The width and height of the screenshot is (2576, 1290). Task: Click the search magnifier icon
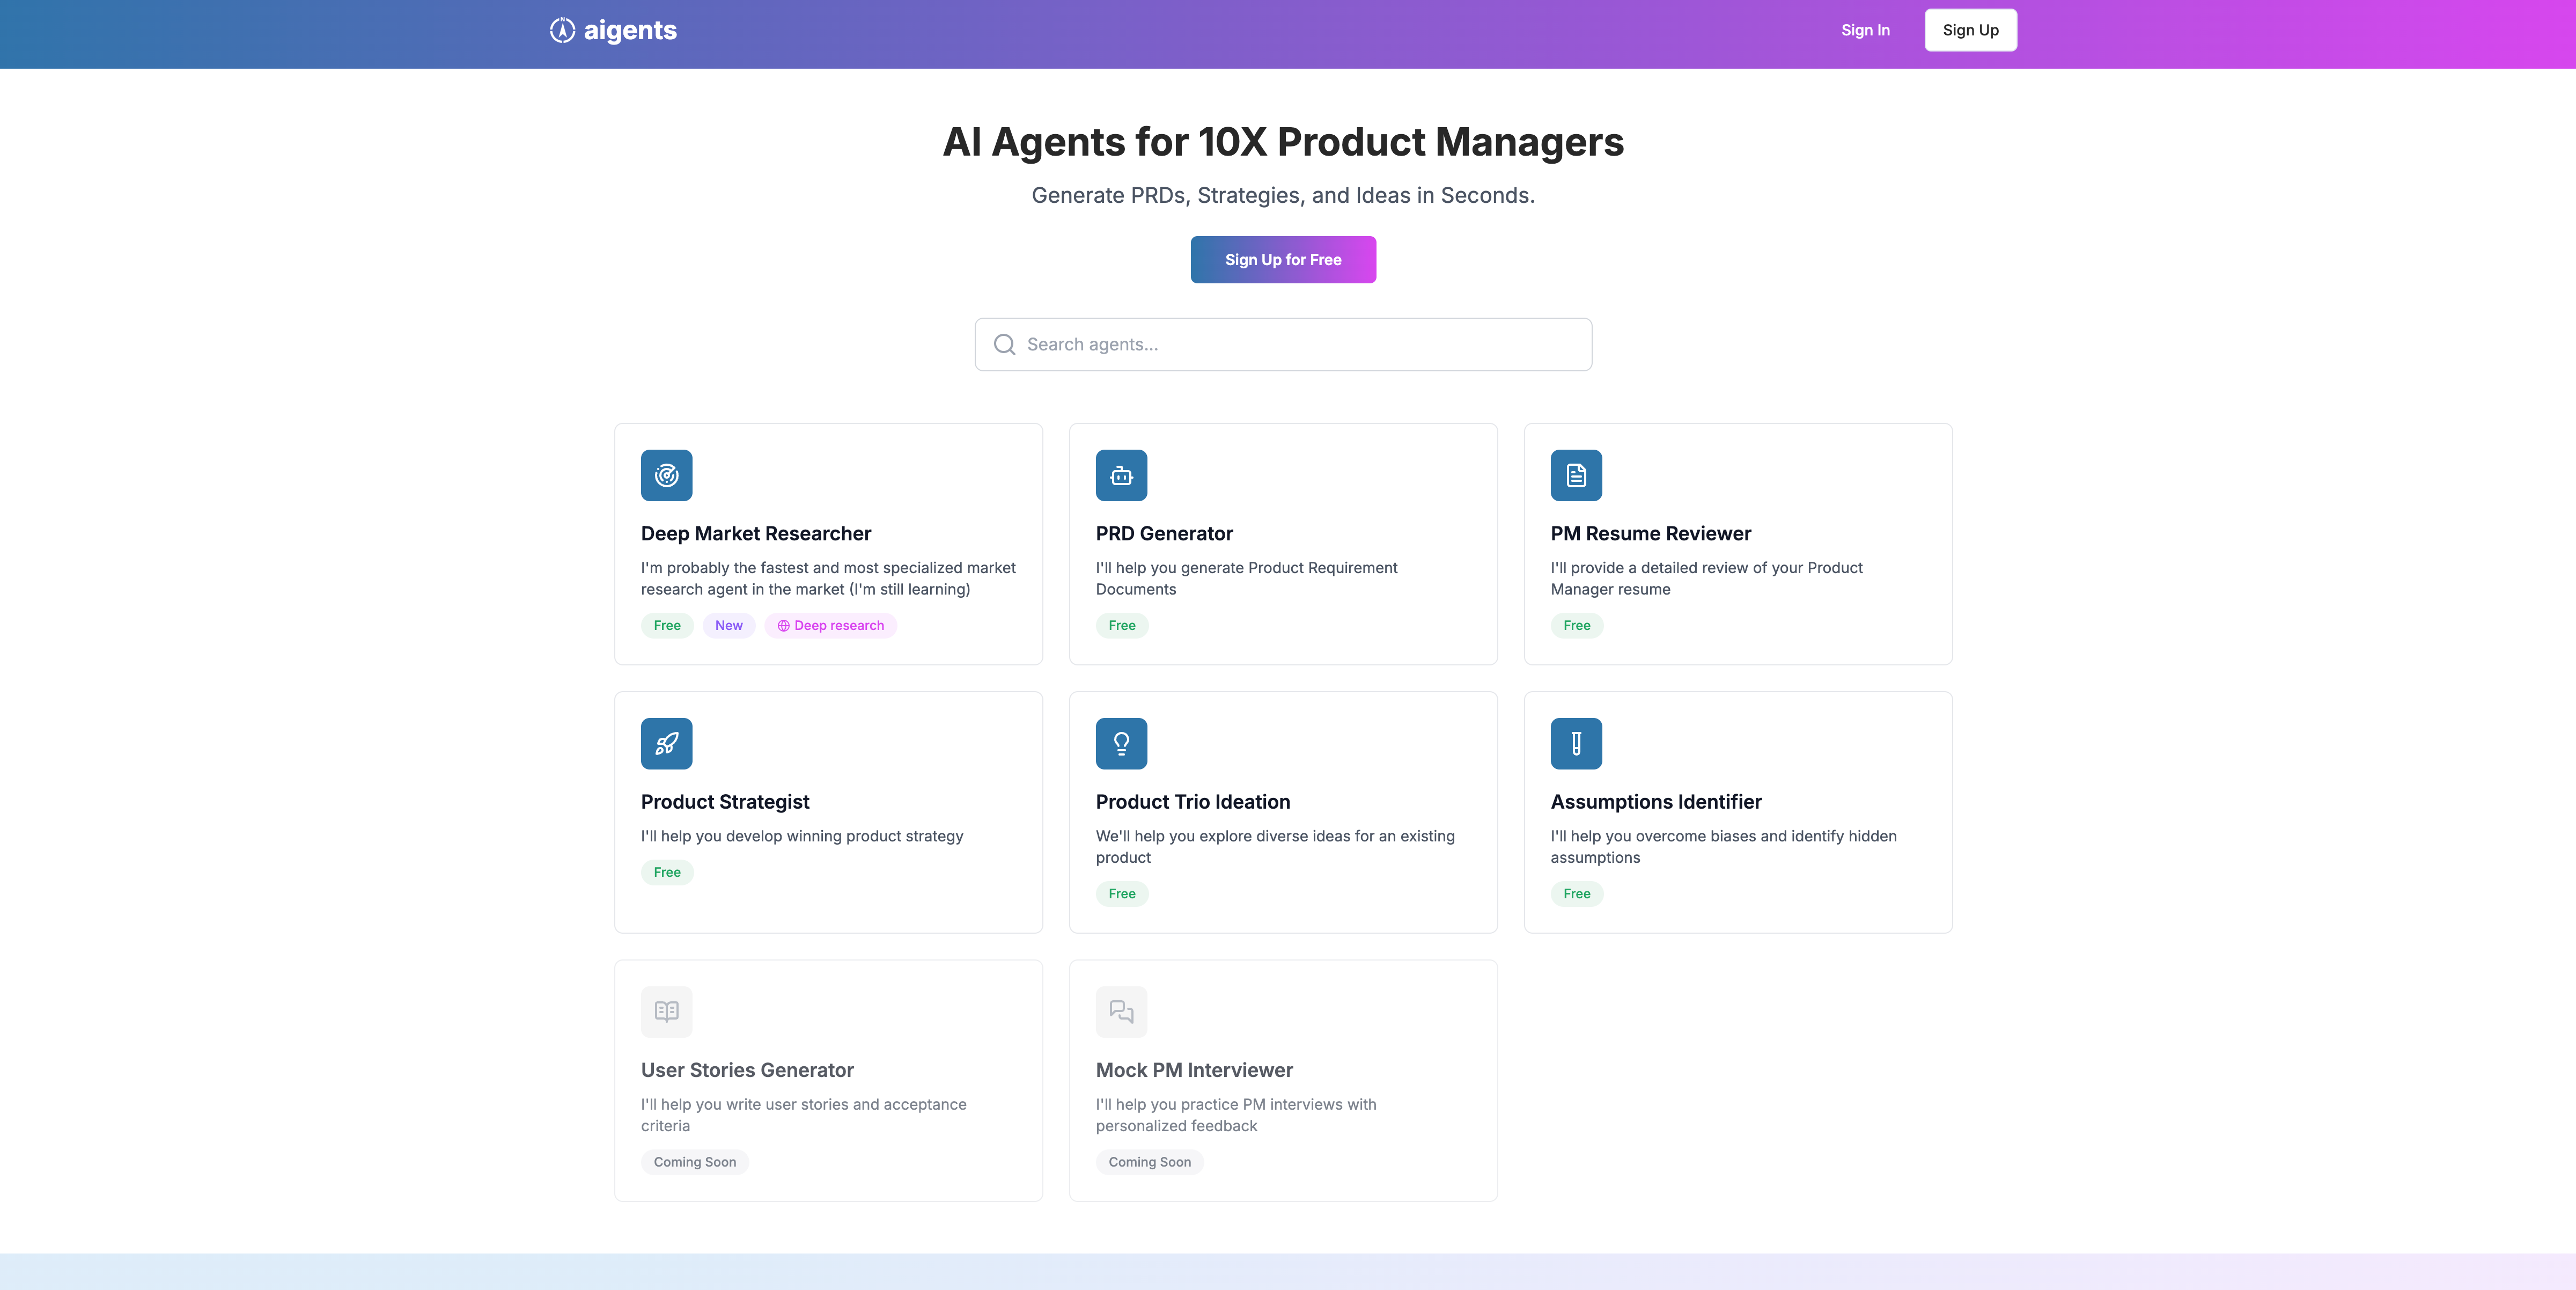(x=1004, y=344)
